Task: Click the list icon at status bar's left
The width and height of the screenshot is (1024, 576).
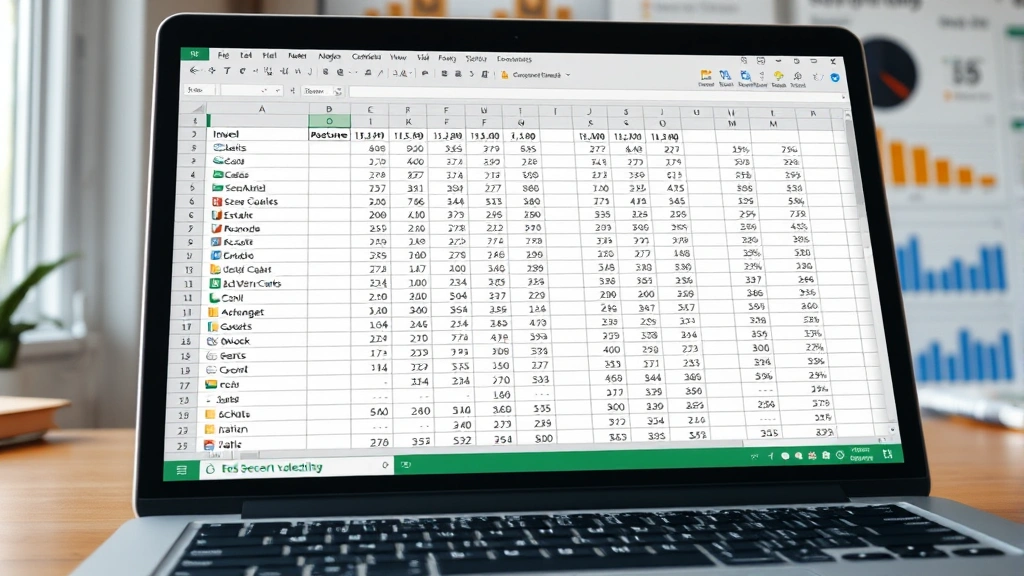Action: (x=181, y=468)
